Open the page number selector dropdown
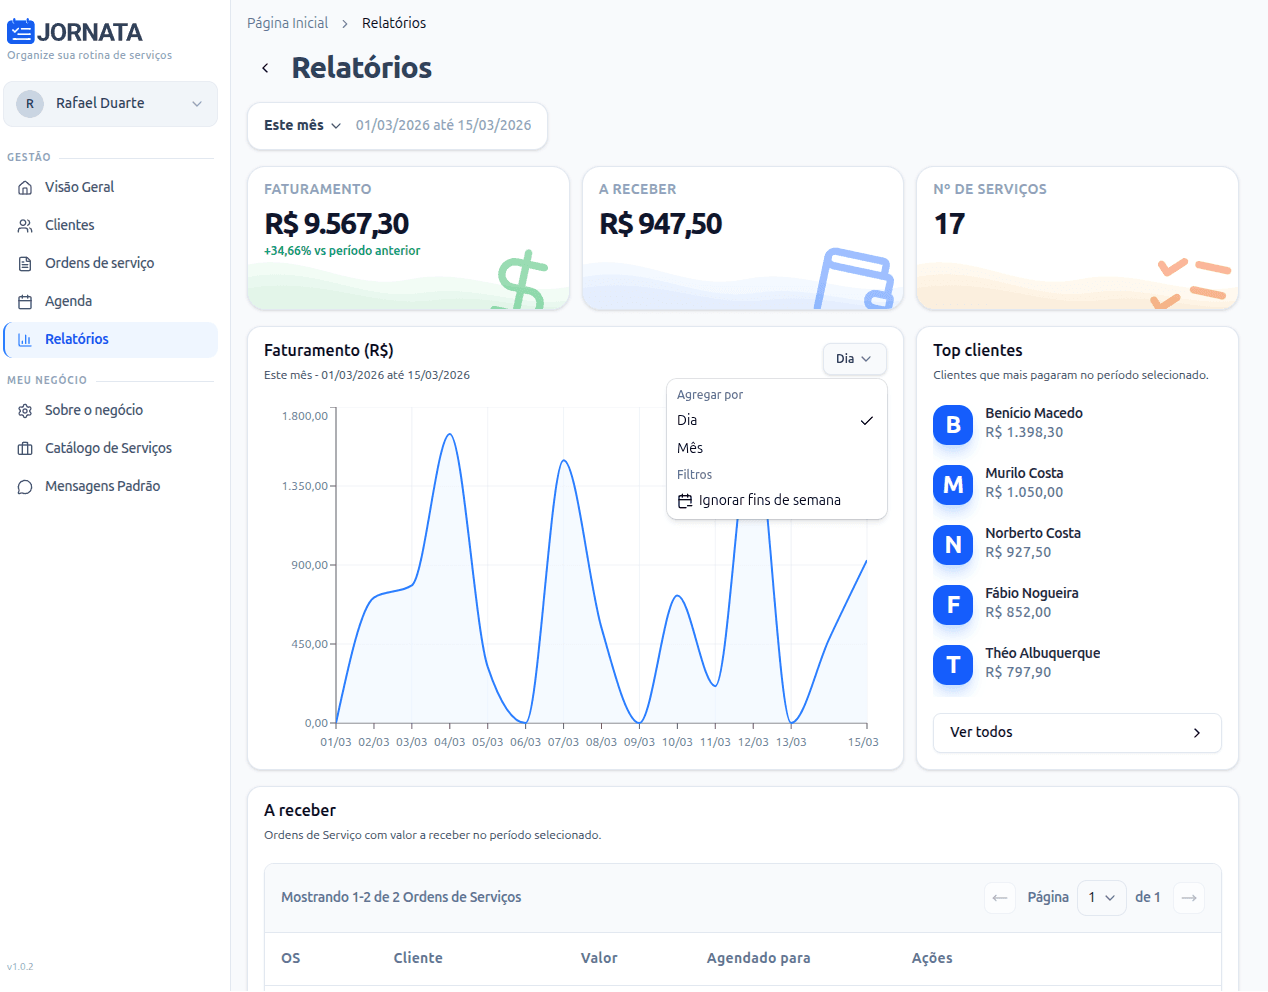The height and width of the screenshot is (992, 1268). pos(1101,898)
